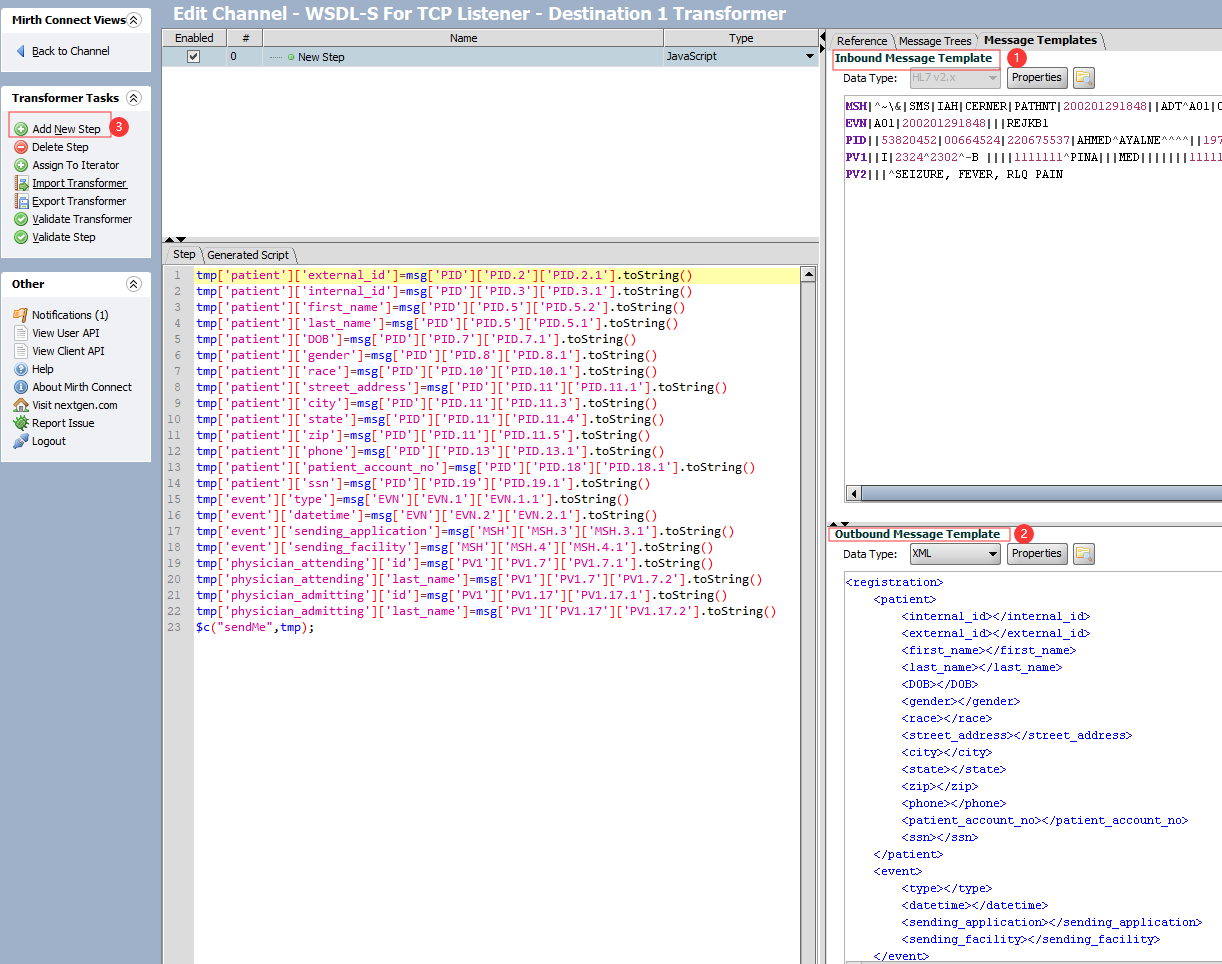This screenshot has height=964, width=1222.
Task: Open the Help link
Action: pos(43,369)
